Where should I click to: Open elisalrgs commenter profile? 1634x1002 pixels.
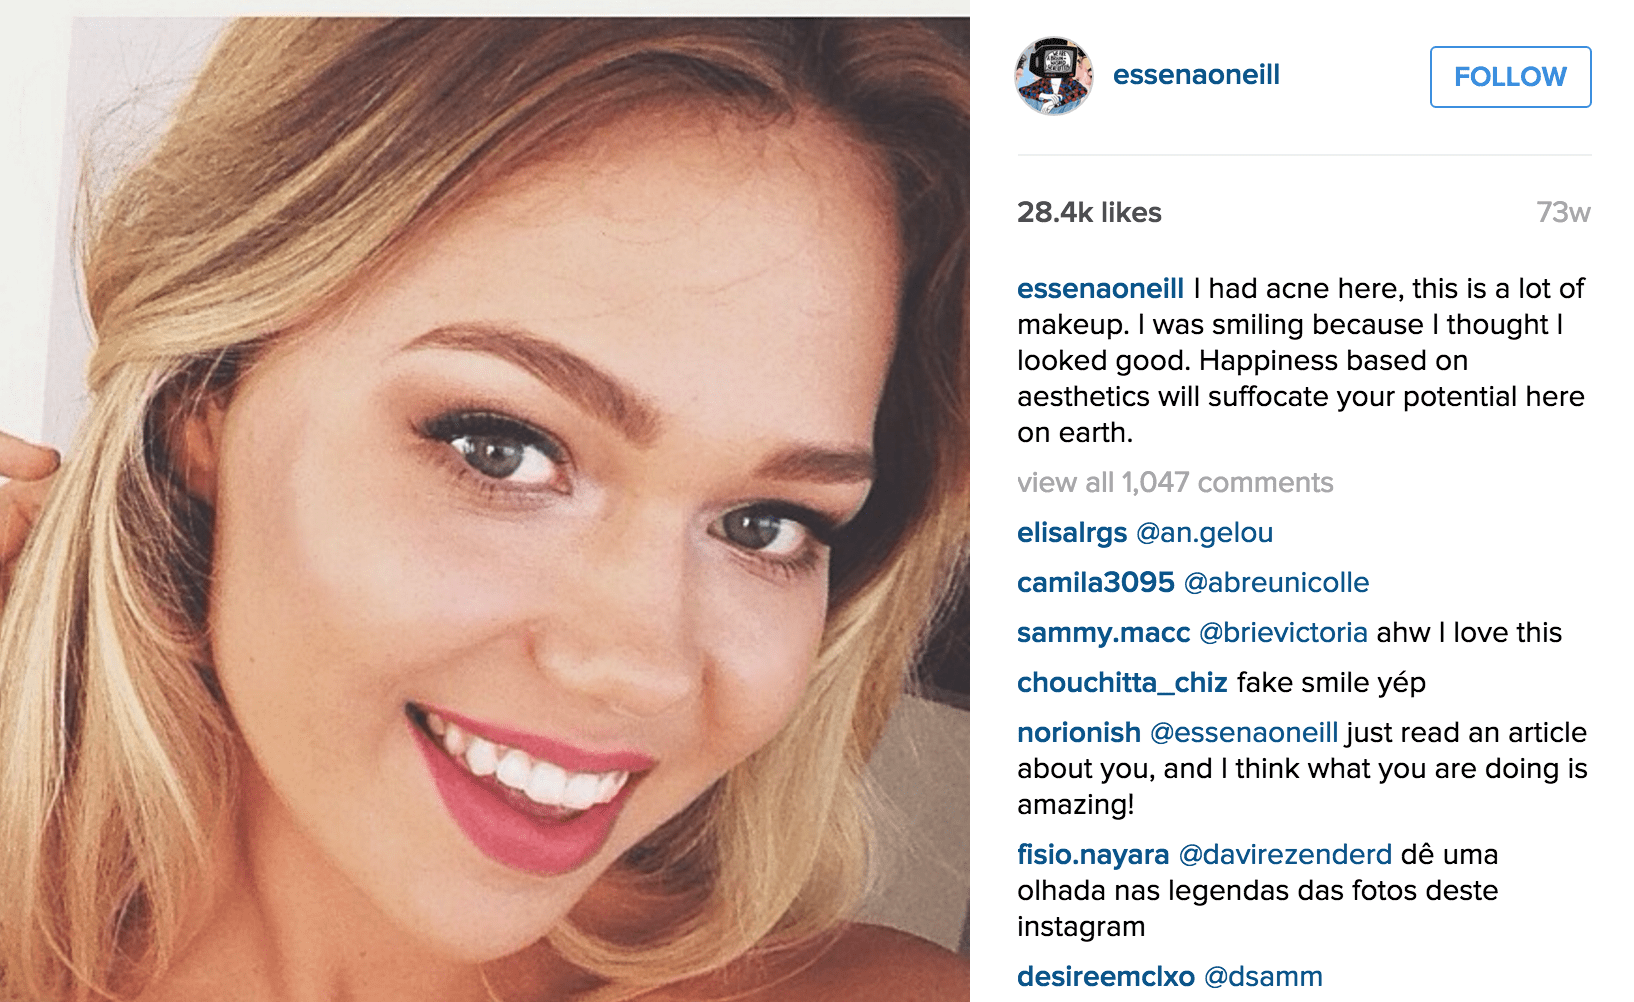coord(1071,533)
